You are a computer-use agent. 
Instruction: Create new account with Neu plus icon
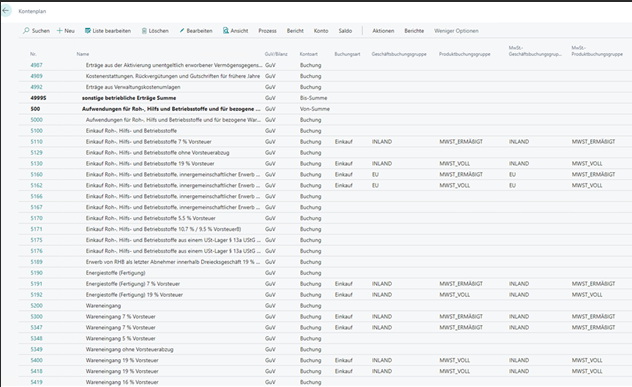click(60, 31)
